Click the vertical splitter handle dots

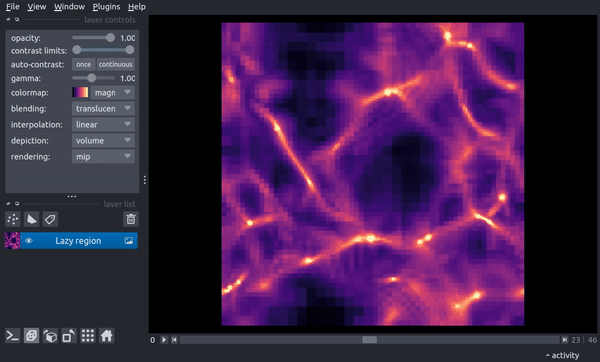coord(145,180)
